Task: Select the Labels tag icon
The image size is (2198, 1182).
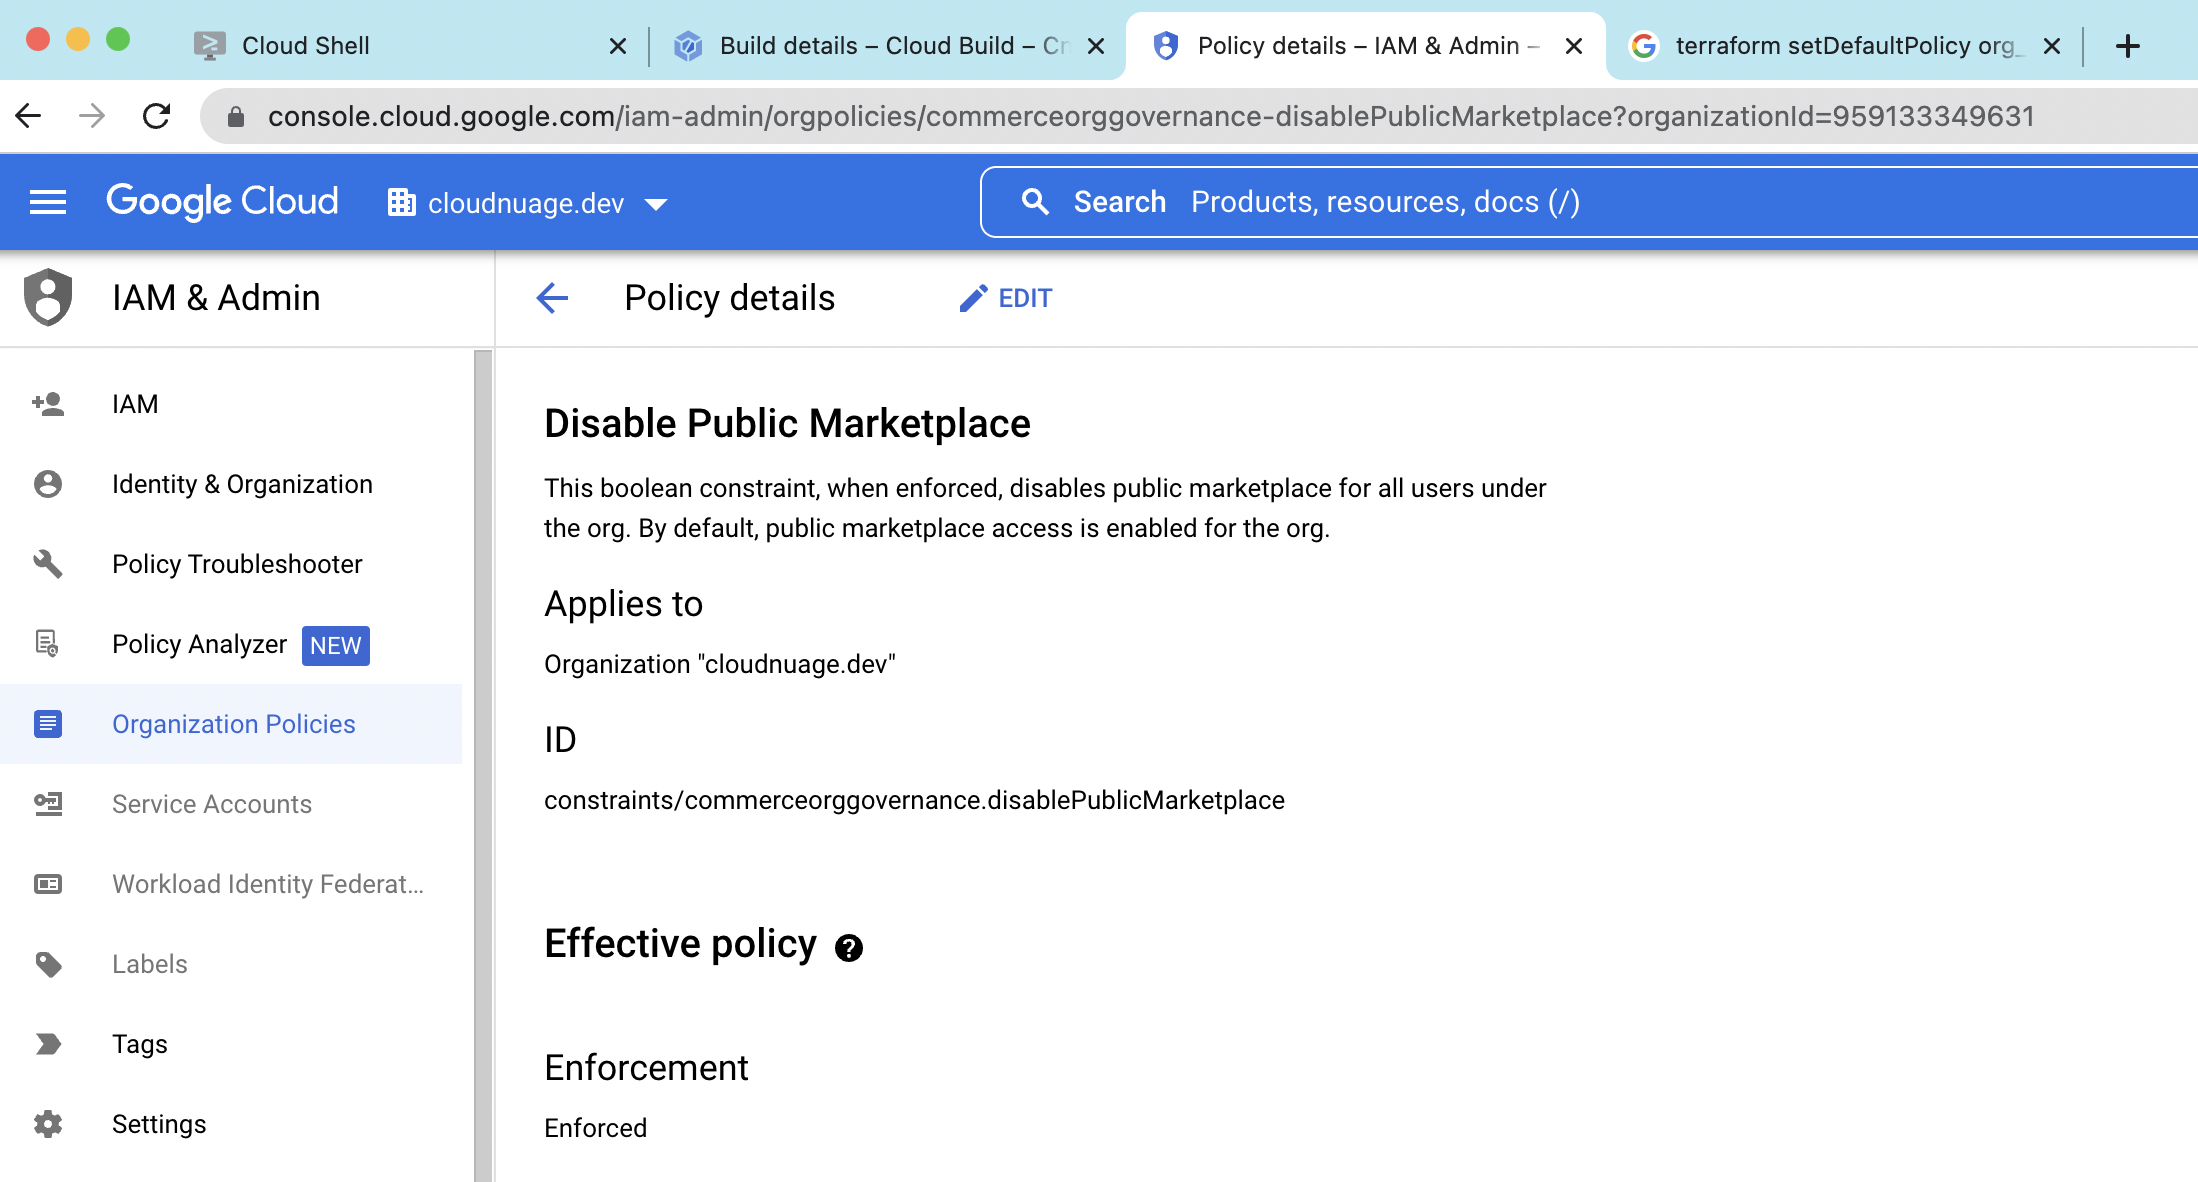Action: 47,963
